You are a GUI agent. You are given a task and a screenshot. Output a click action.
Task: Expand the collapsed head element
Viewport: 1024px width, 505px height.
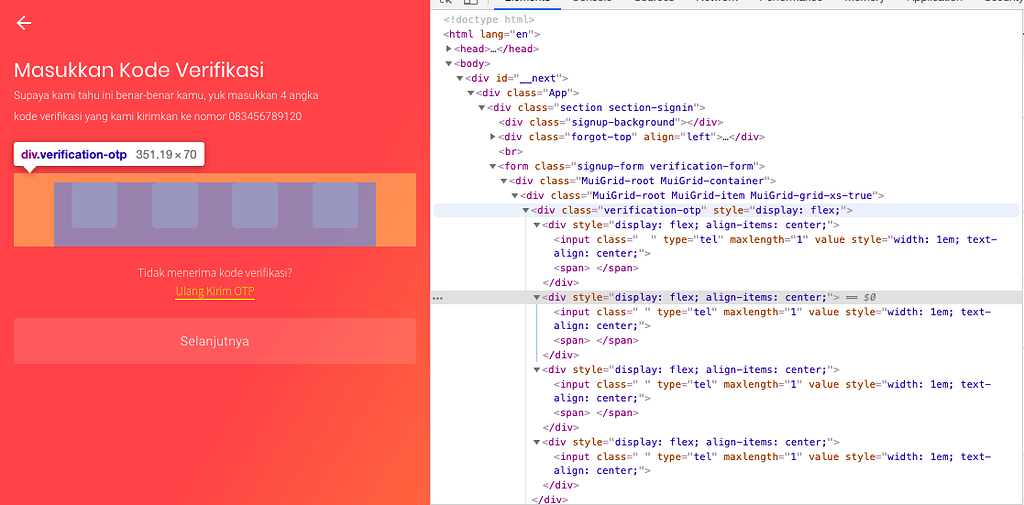click(x=449, y=49)
